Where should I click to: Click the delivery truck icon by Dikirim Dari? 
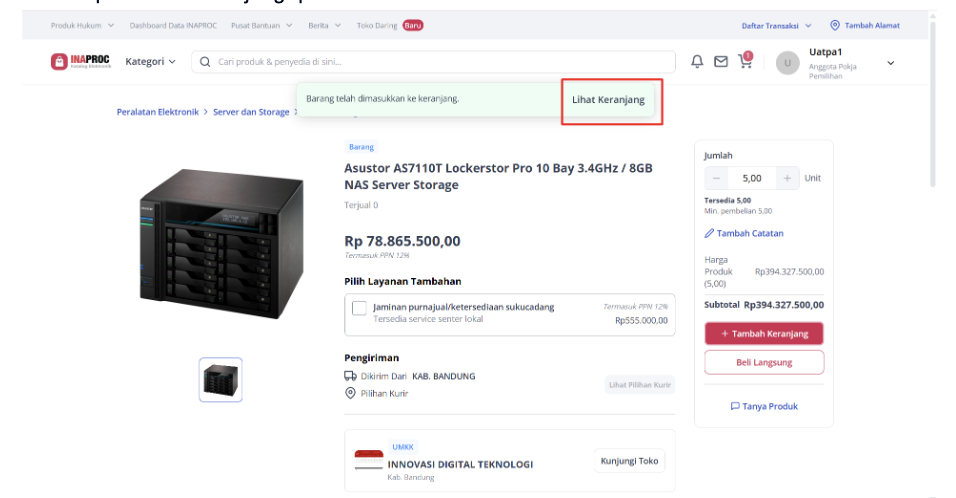(350, 376)
